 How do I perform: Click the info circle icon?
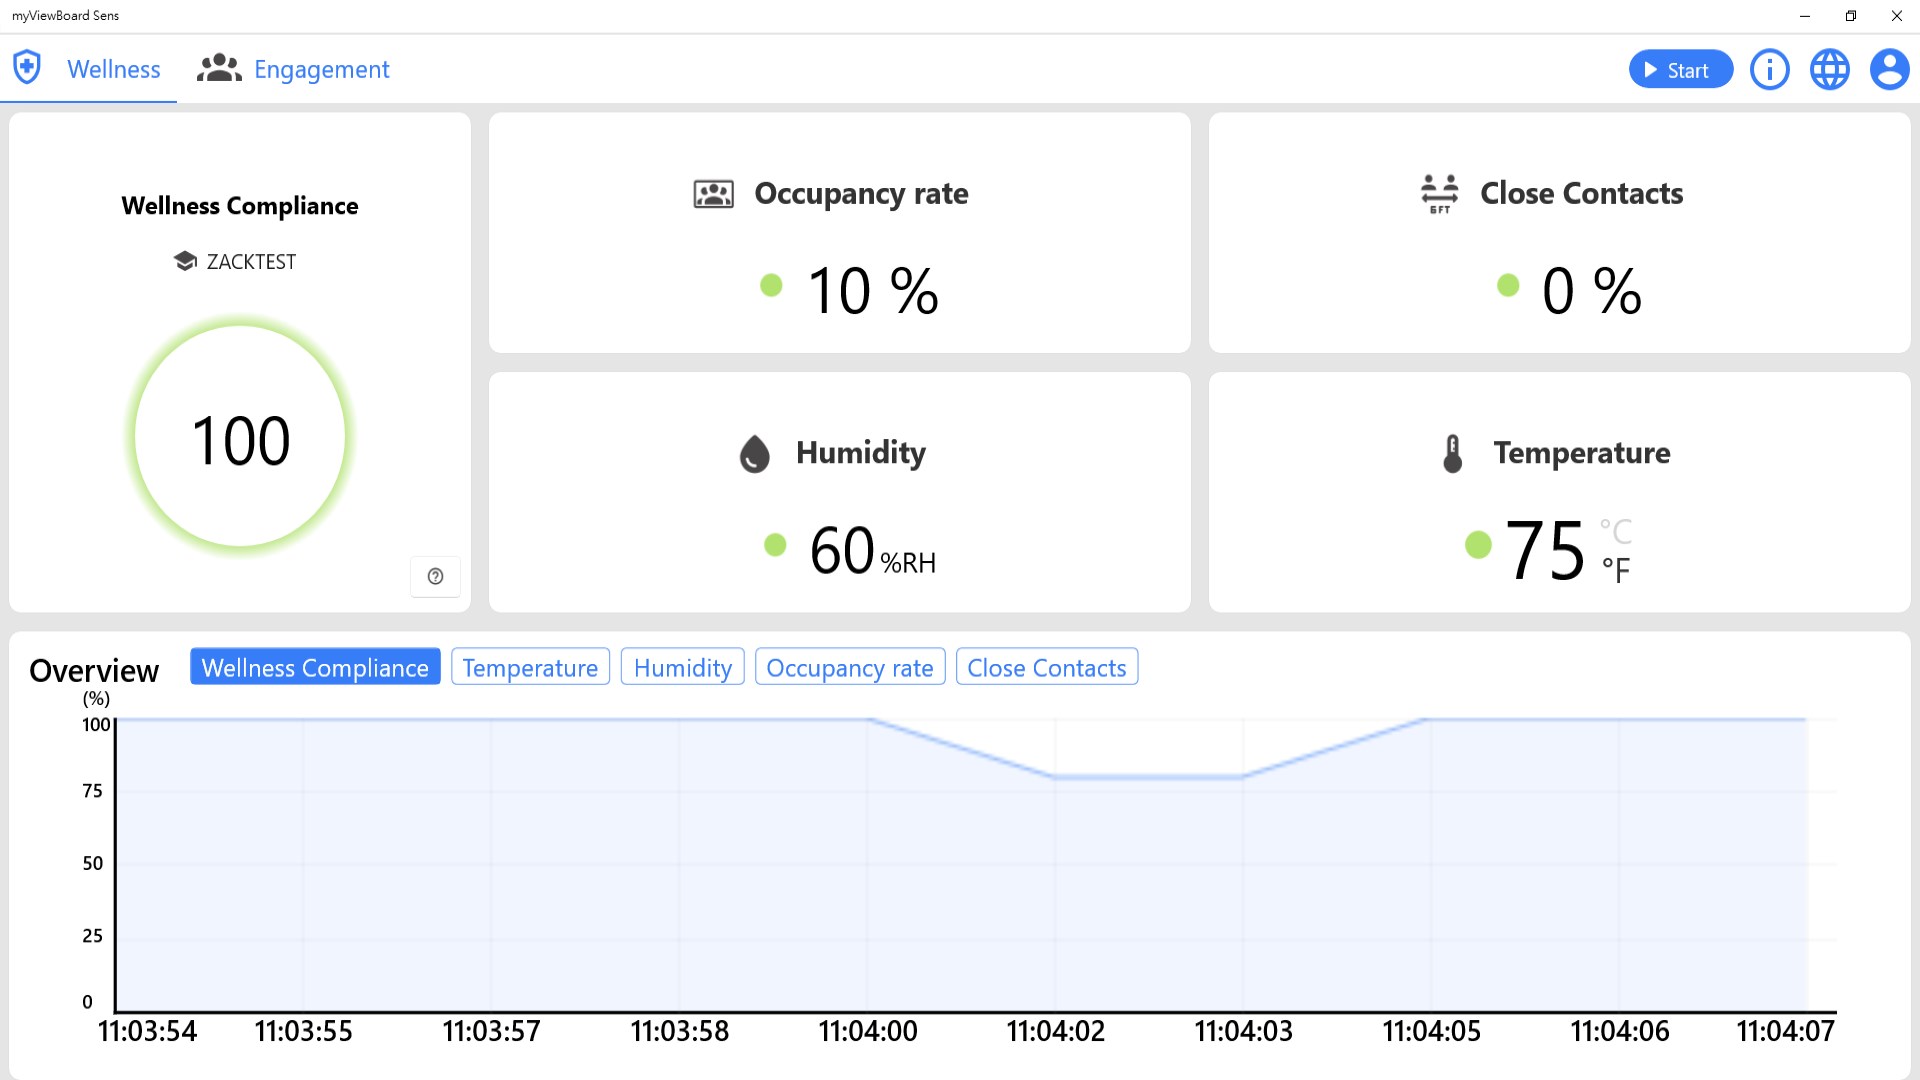(1769, 70)
